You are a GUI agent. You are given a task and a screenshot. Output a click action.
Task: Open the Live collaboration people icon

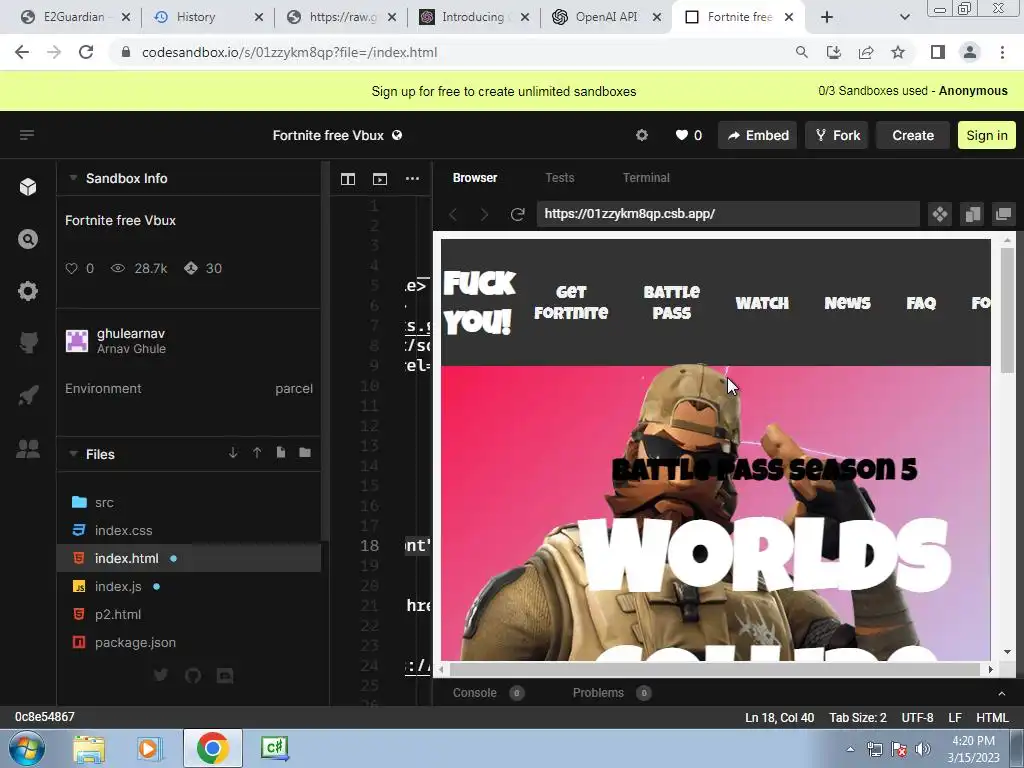(27, 449)
